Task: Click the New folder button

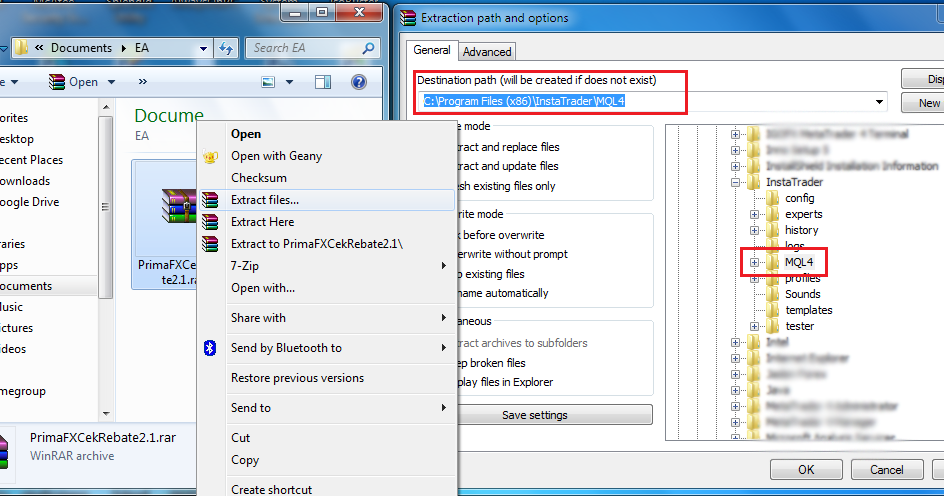Action: [x=922, y=103]
